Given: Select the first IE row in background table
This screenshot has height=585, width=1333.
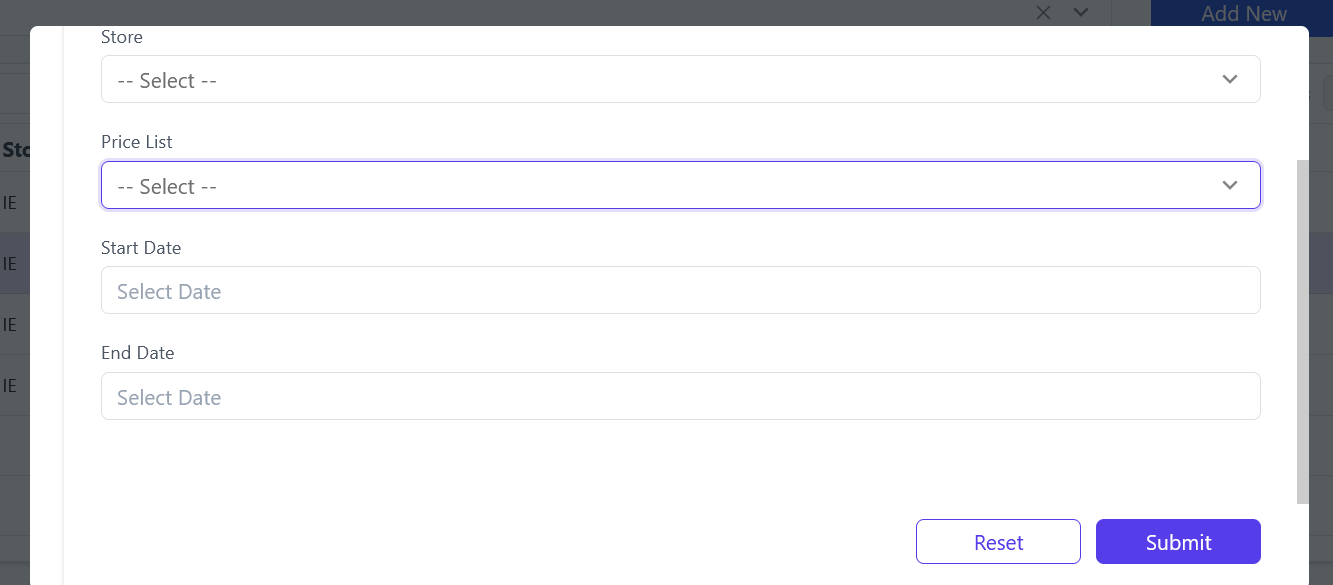Looking at the screenshot, I should [x=15, y=203].
